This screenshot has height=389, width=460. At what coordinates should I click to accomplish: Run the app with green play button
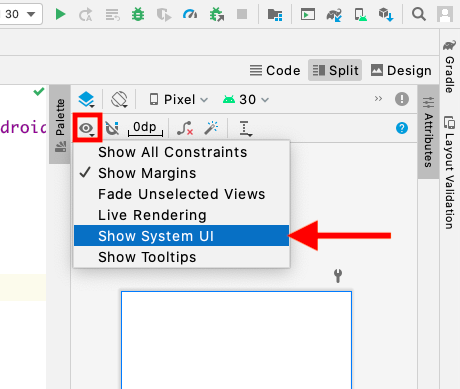point(60,14)
